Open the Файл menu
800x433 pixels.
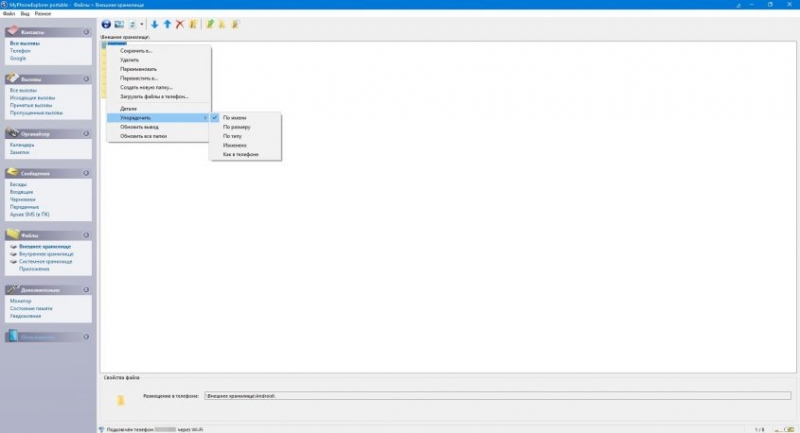(9, 14)
